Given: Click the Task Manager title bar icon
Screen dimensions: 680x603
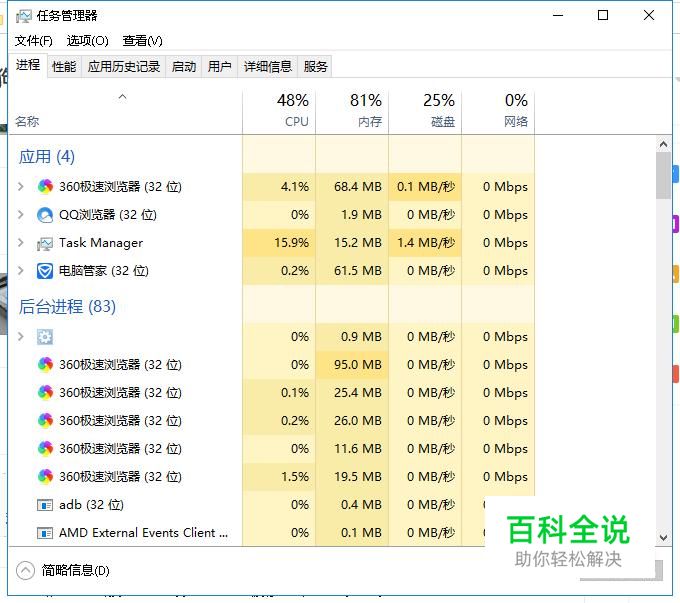Looking at the screenshot, I should tap(24, 16).
